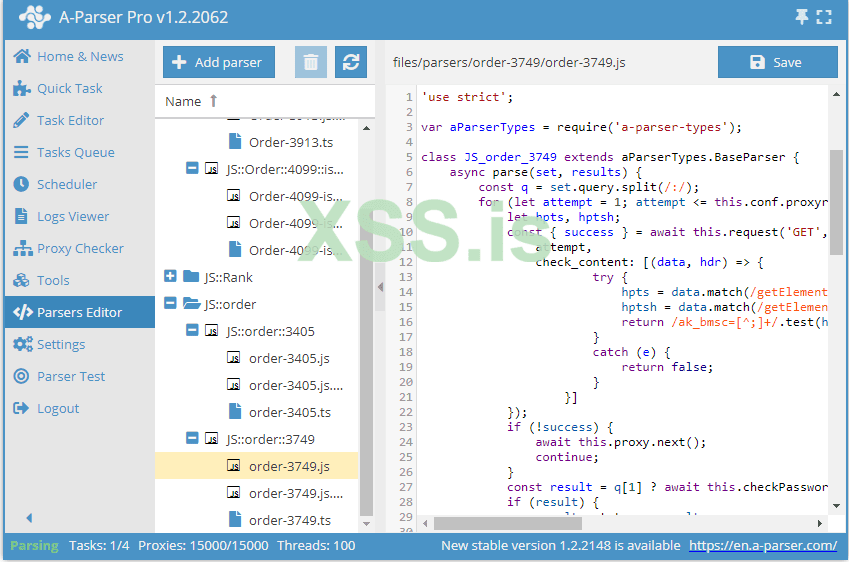The height and width of the screenshot is (562, 849).
Task: Click the Parser Test target icon
Action: (x=21, y=376)
